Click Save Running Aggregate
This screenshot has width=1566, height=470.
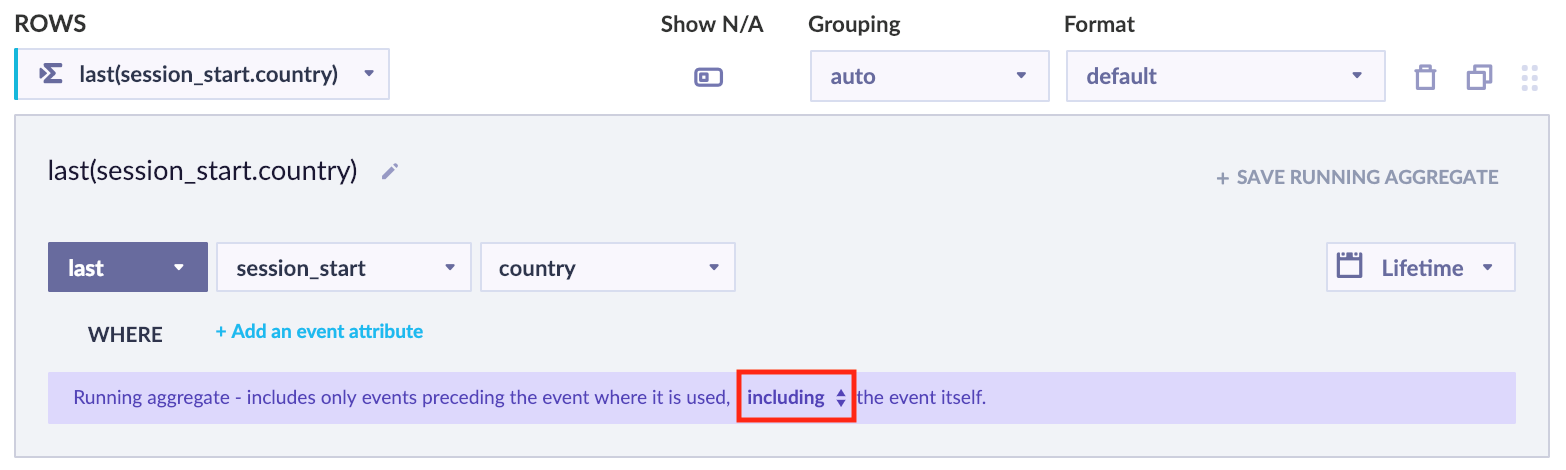click(1357, 178)
